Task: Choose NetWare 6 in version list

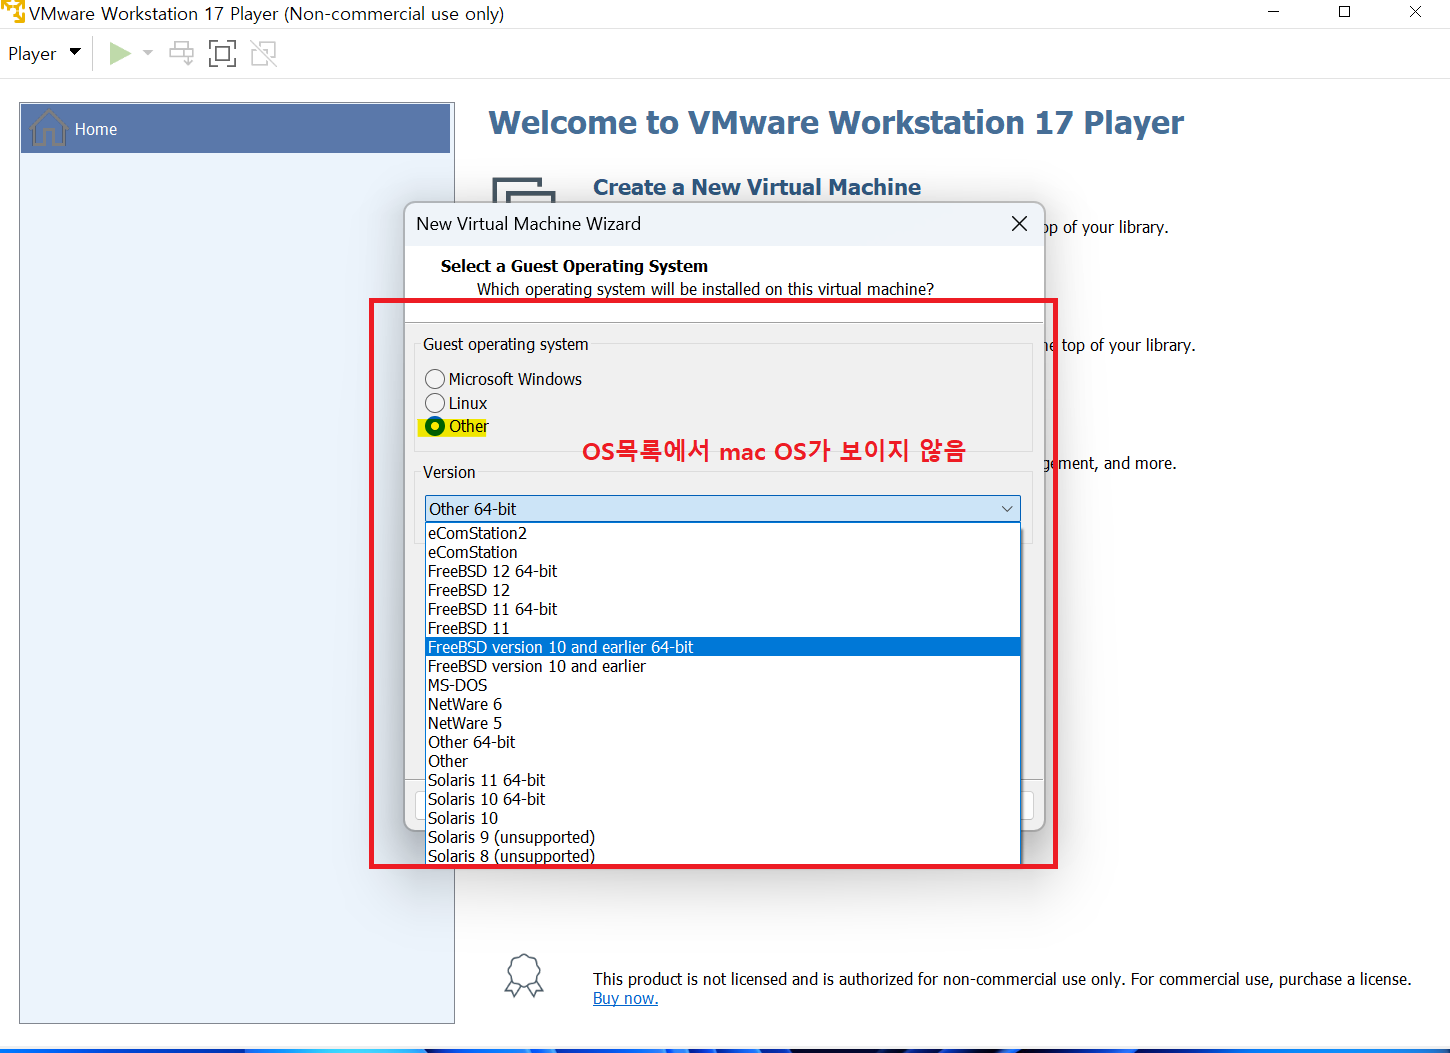Action: pos(723,704)
